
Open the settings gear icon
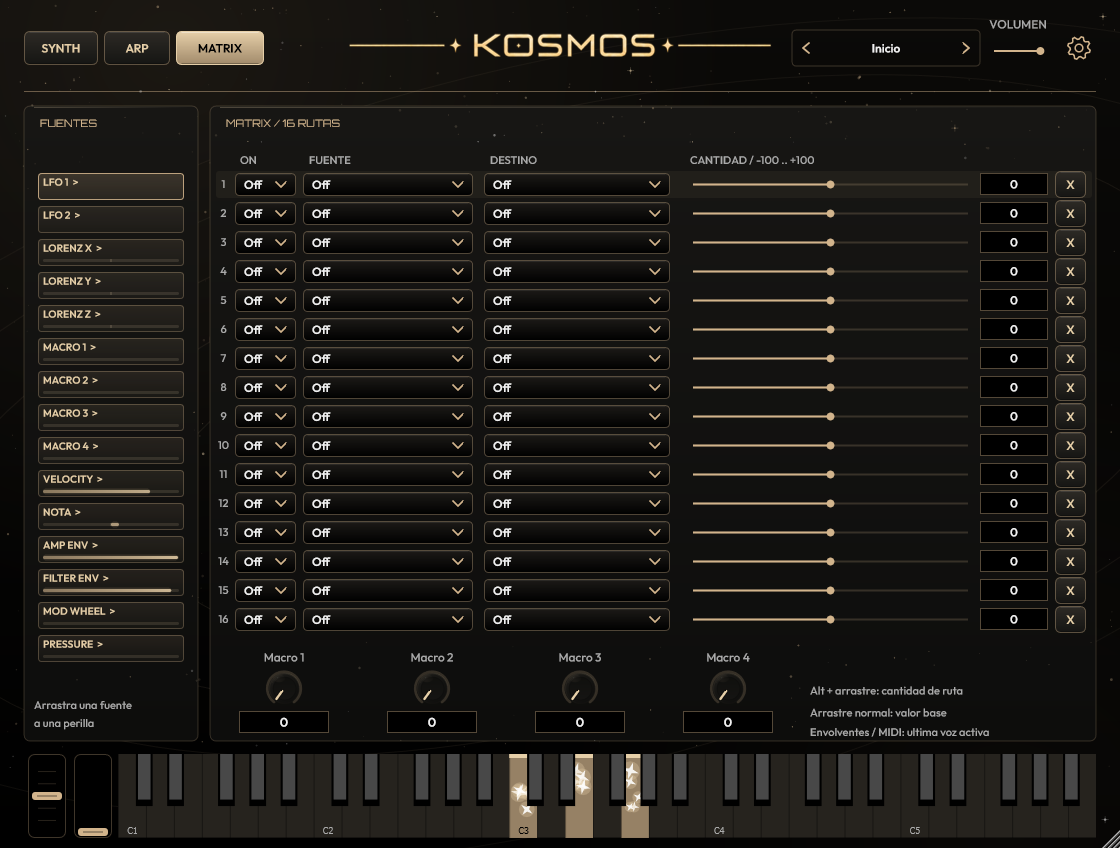(1079, 48)
